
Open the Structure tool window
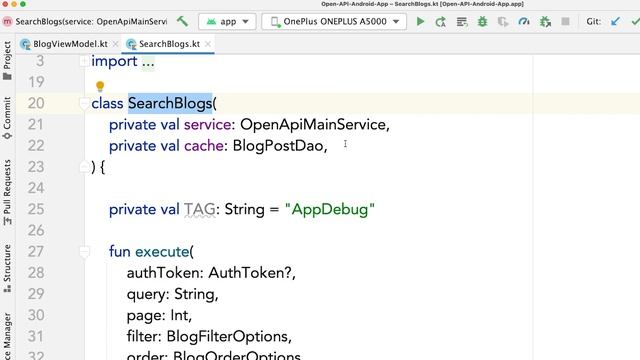(x=7, y=269)
